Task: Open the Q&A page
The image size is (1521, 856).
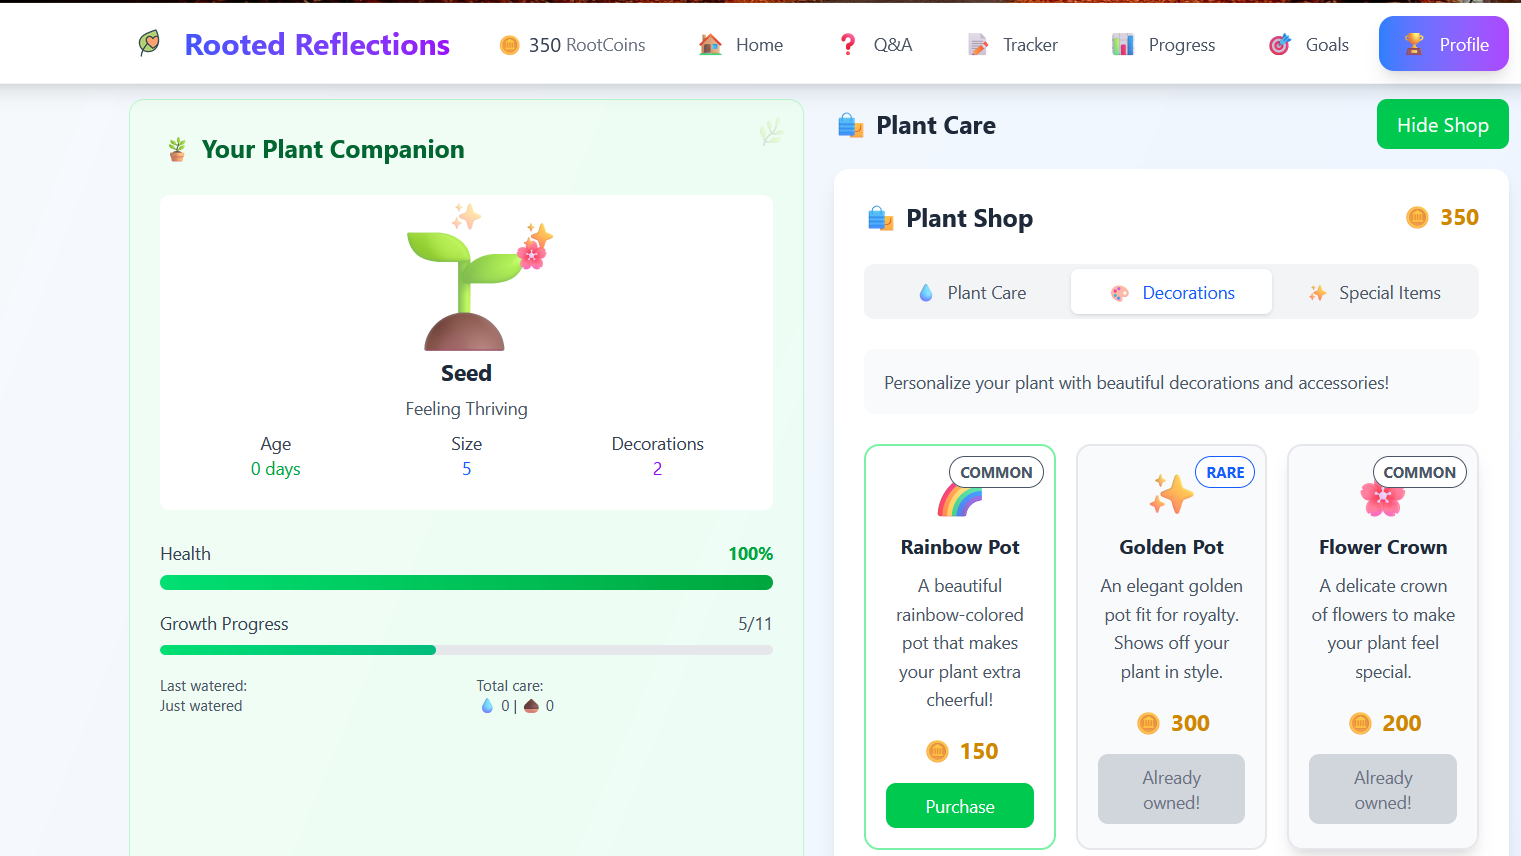Action: (x=876, y=45)
